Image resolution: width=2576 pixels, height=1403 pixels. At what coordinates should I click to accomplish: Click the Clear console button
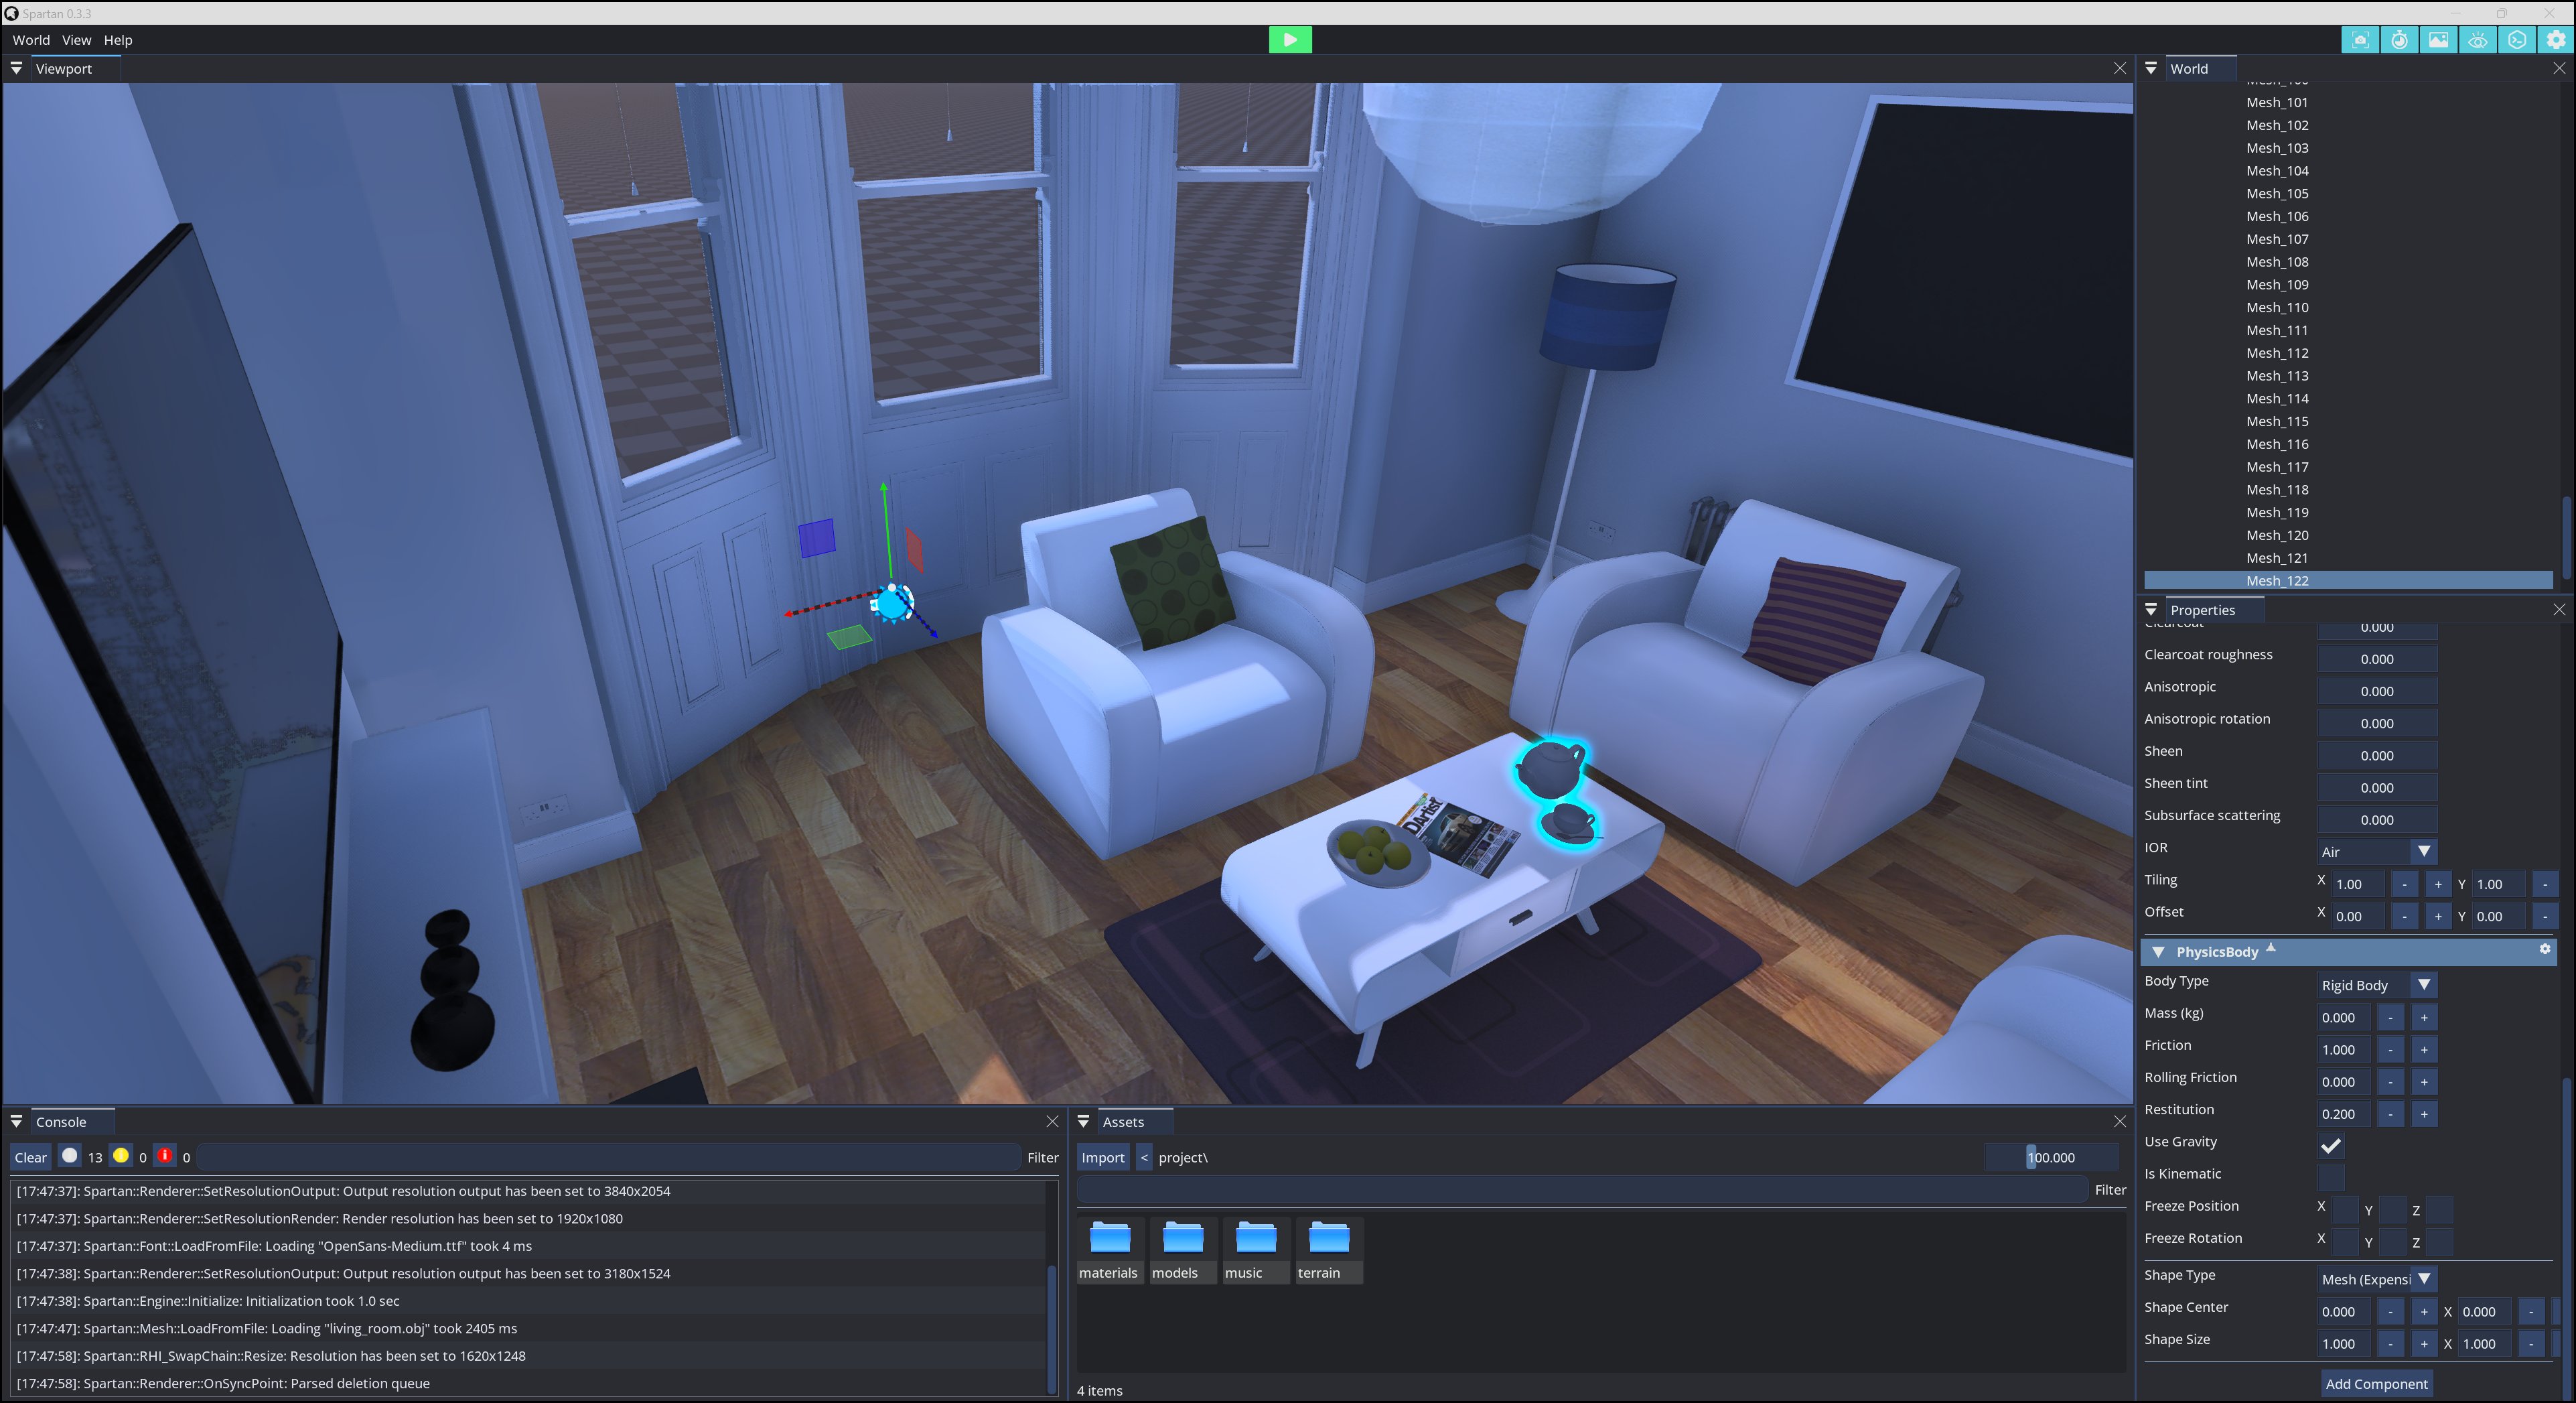(x=30, y=1157)
